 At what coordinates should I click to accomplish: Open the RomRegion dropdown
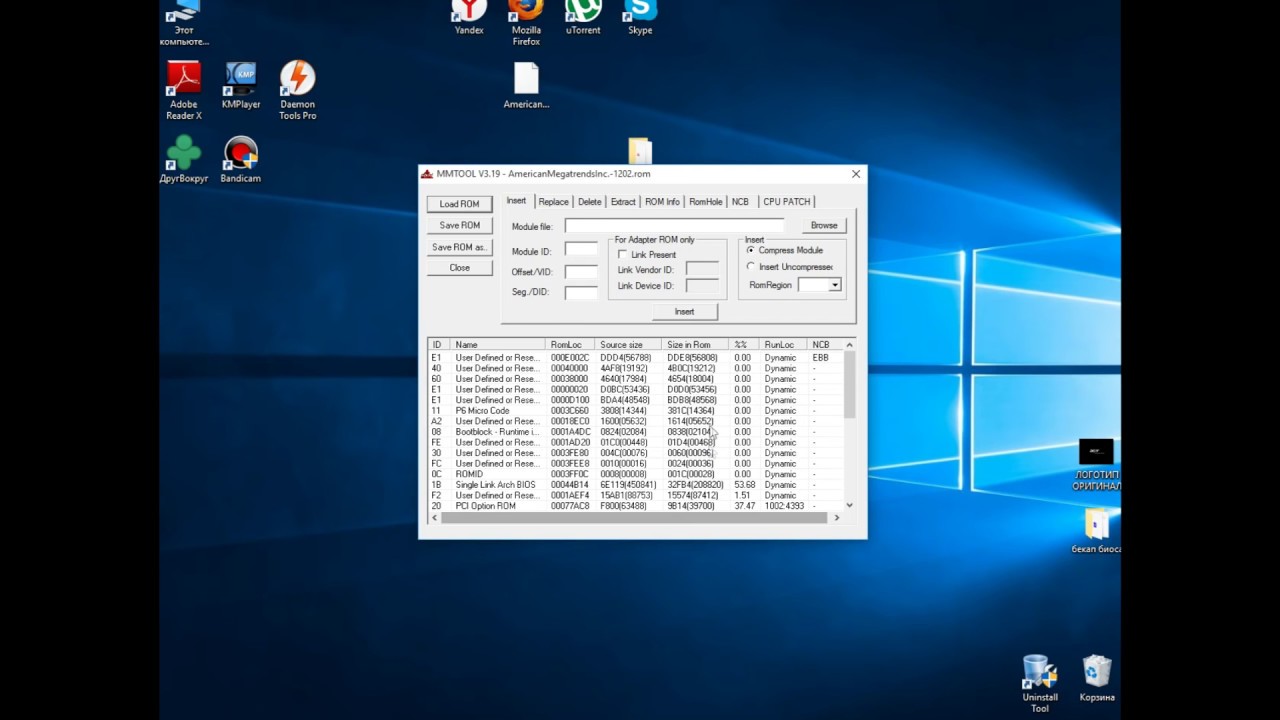point(834,285)
